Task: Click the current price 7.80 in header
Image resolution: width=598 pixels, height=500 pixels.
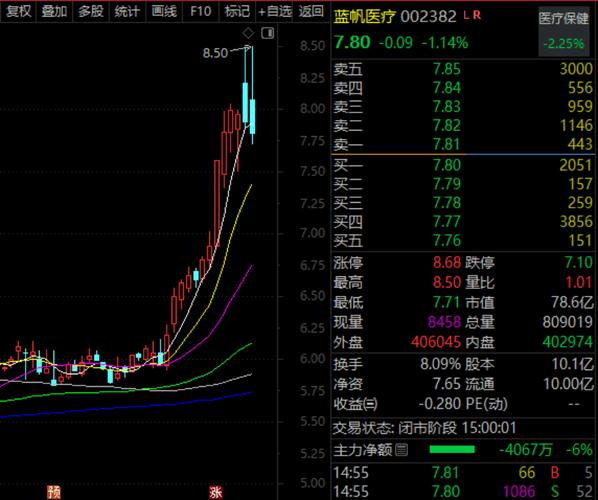Action: tap(352, 42)
